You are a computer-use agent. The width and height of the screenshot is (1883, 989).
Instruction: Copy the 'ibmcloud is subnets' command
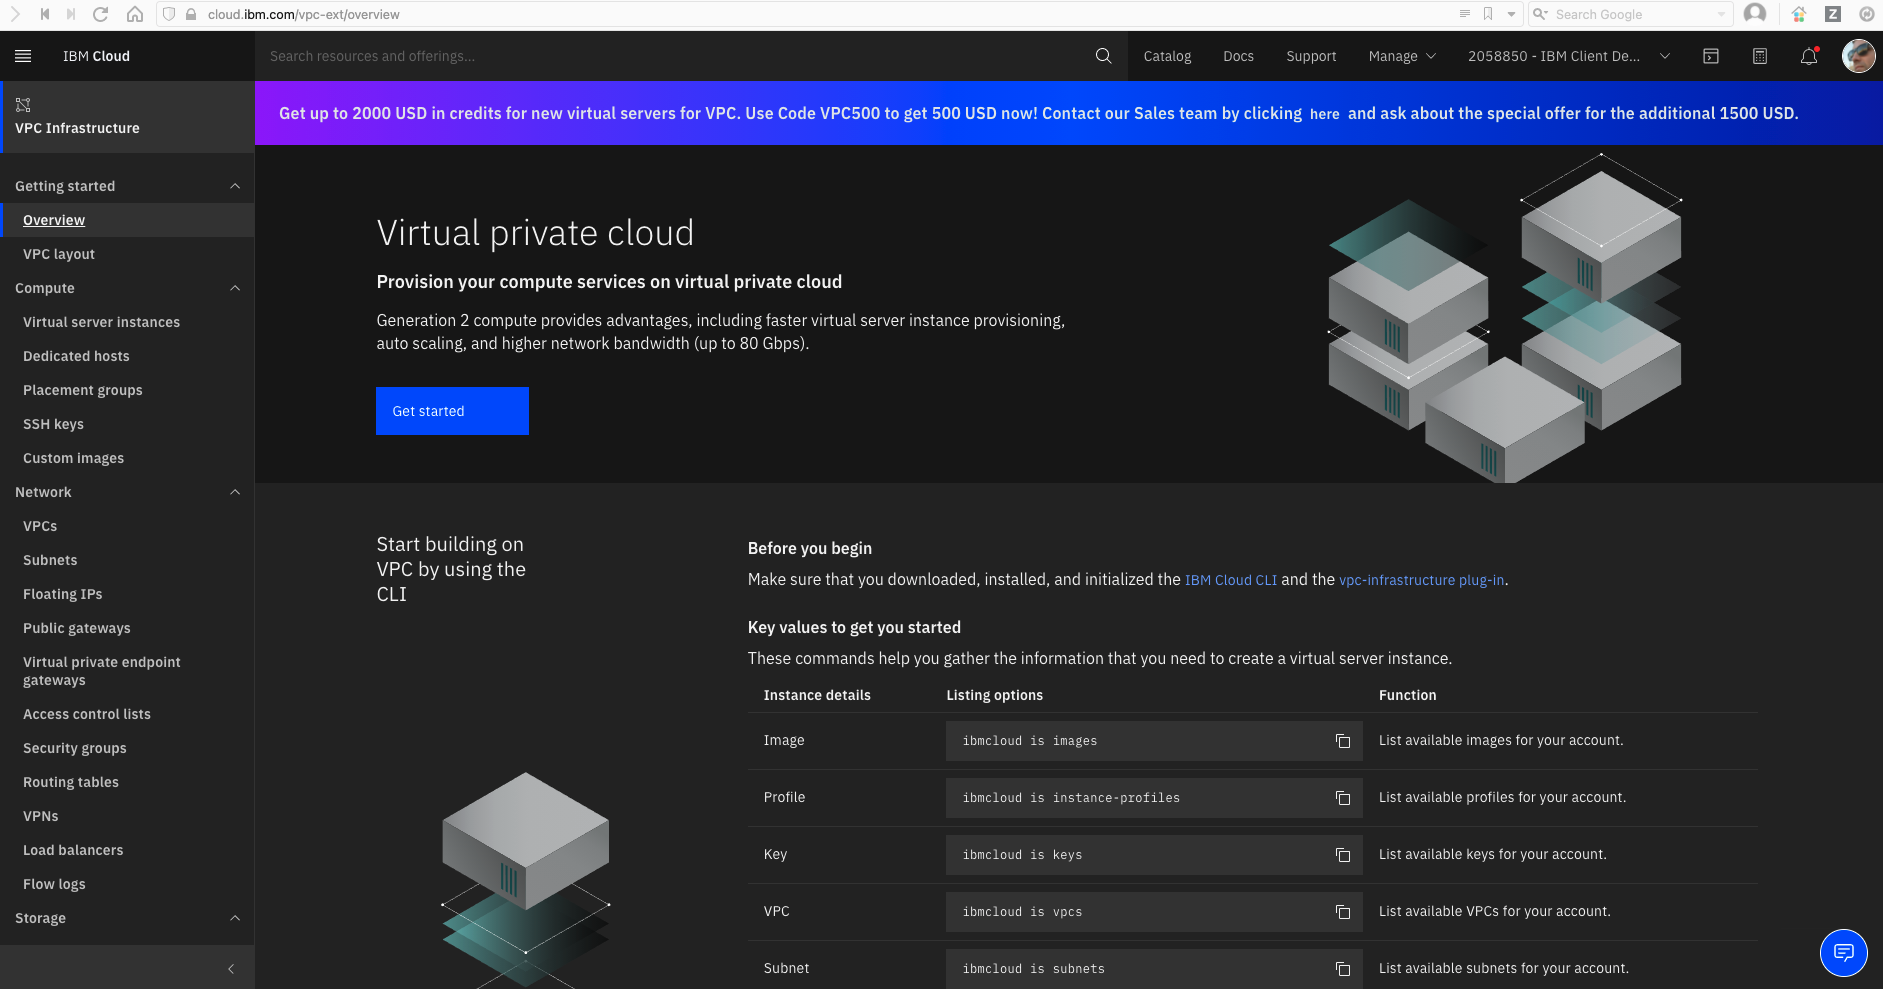coord(1343,969)
